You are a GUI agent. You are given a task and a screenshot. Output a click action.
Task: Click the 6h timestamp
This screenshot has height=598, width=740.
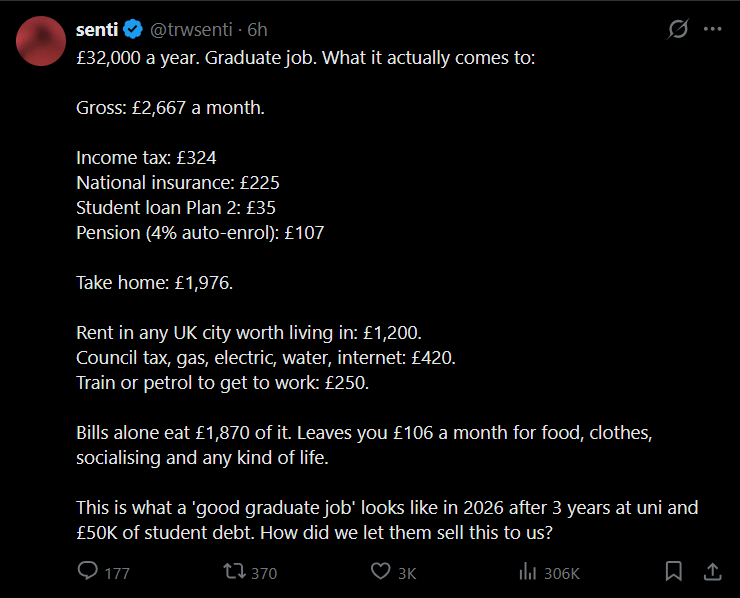coord(257,30)
